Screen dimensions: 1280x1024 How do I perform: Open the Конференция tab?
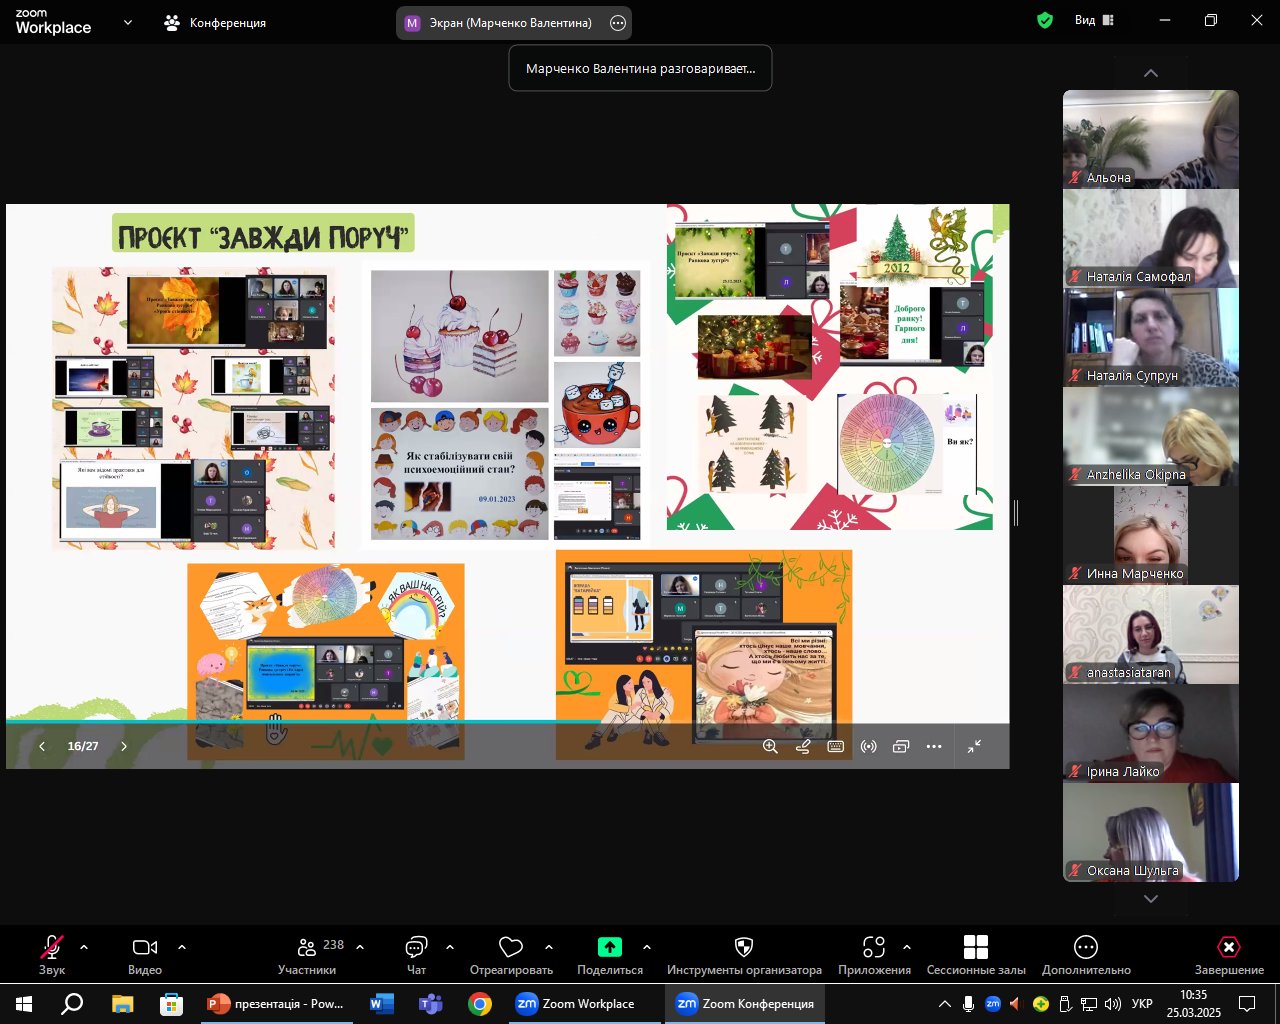216,22
